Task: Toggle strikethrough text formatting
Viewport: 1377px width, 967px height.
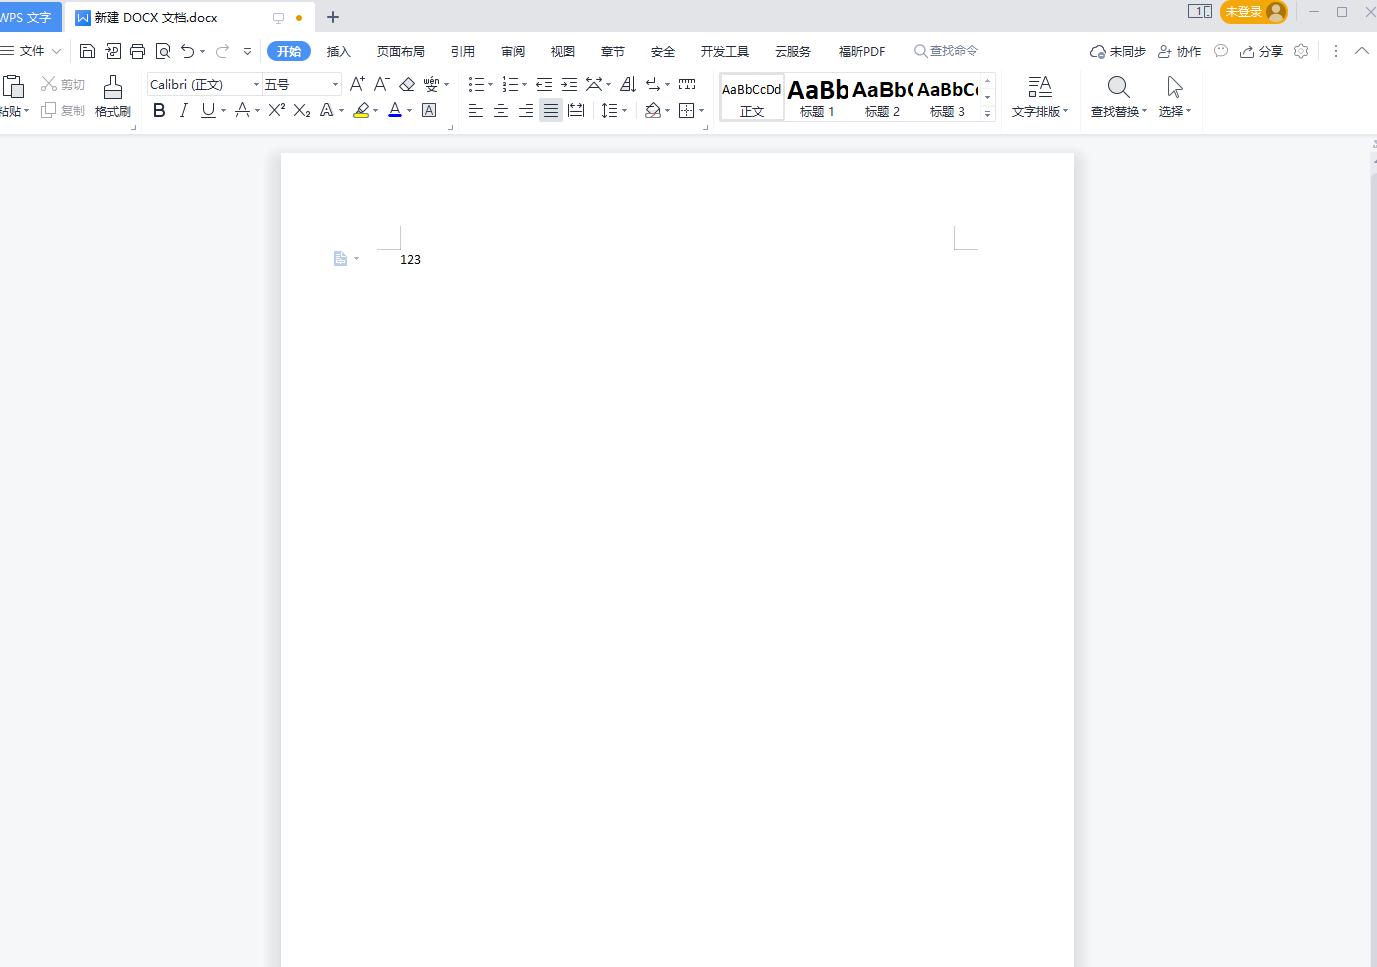Action: coord(242,110)
